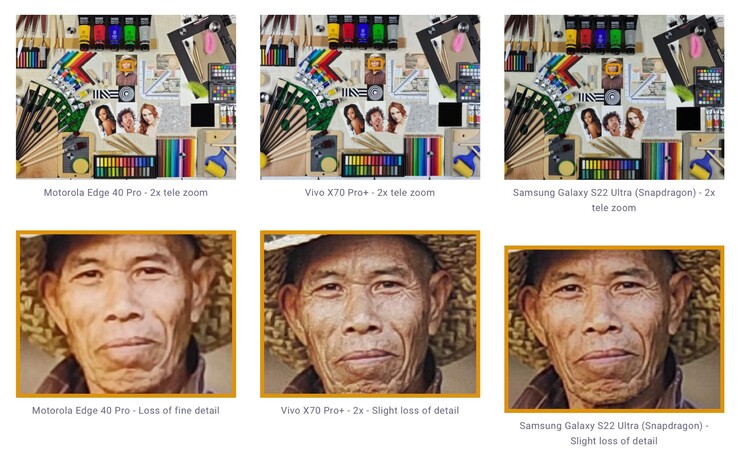The image size is (738, 455).
Task: Click colored pencils in Vivo chart image
Action: [x=424, y=156]
